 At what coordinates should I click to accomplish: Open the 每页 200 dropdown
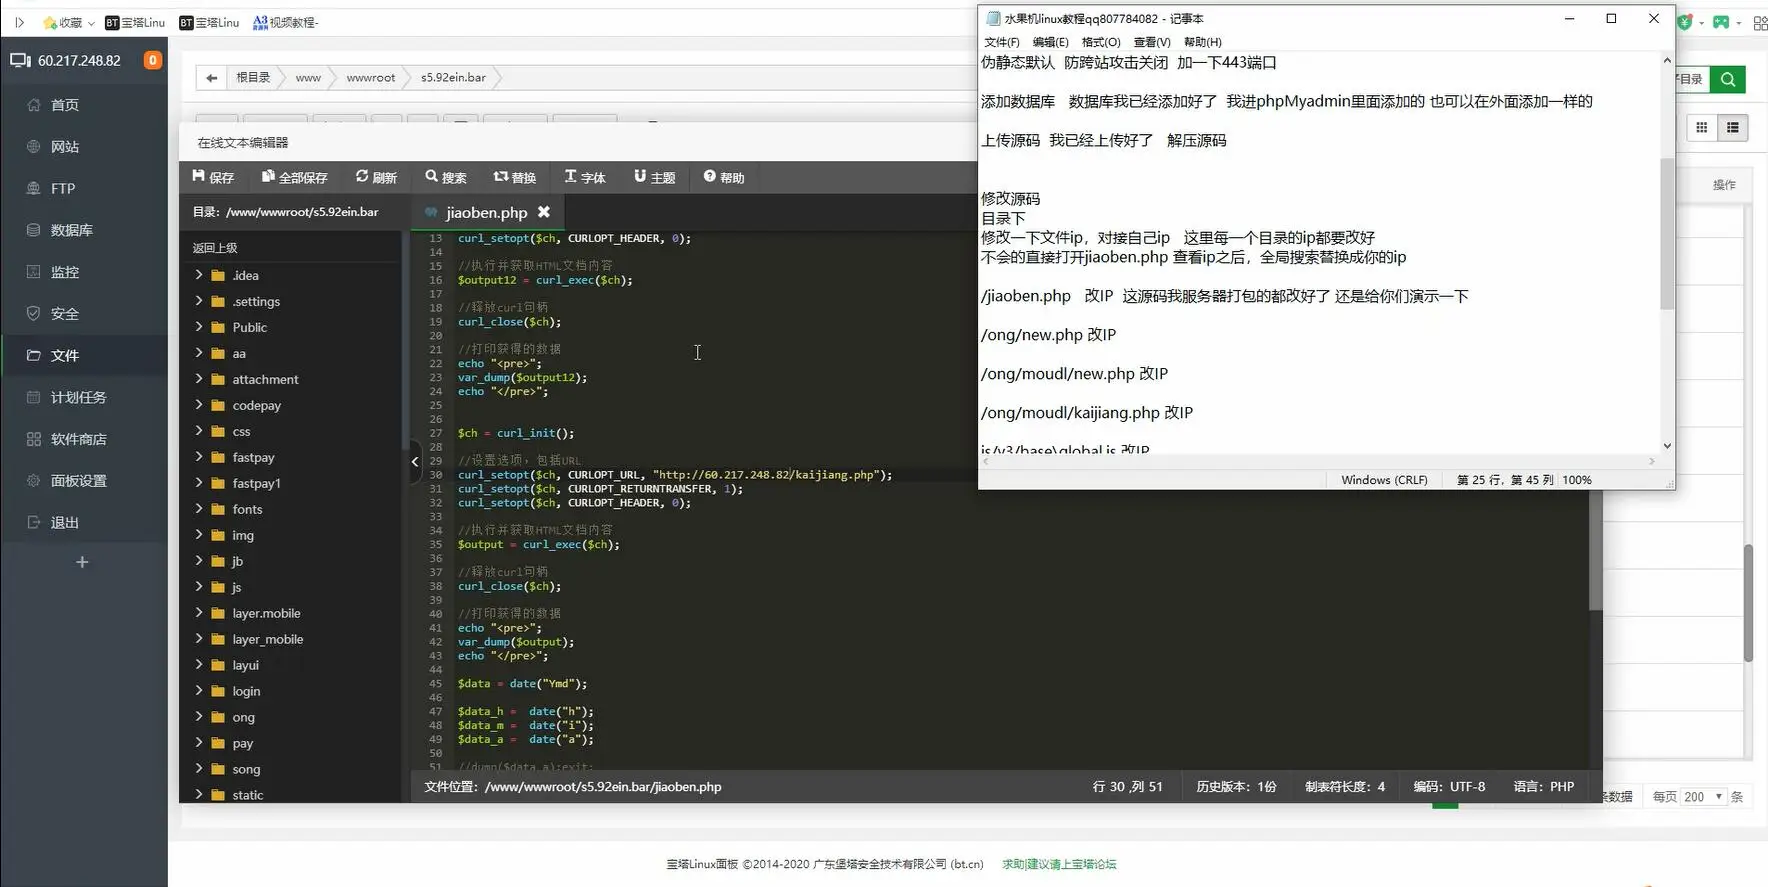[1703, 797]
